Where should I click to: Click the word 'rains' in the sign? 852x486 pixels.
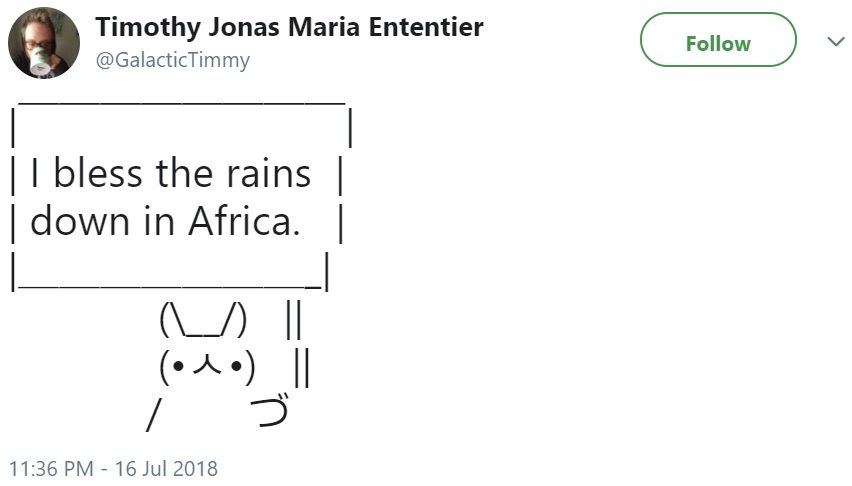click(x=269, y=174)
